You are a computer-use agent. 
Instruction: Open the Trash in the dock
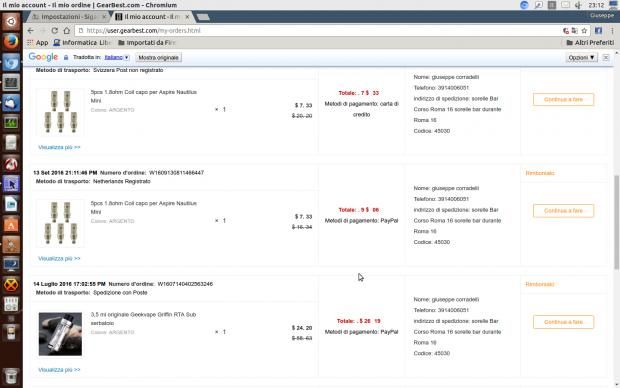point(11,376)
